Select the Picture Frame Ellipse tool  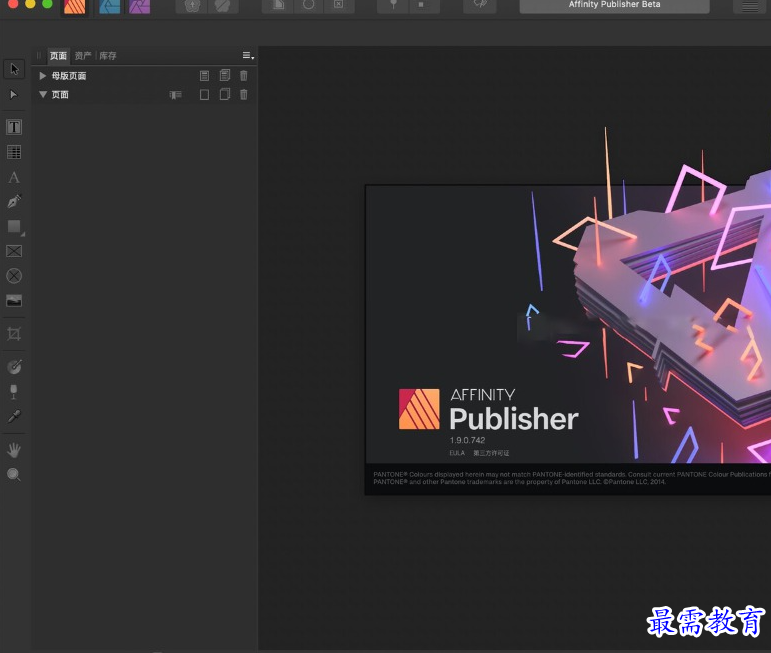pos(14,276)
